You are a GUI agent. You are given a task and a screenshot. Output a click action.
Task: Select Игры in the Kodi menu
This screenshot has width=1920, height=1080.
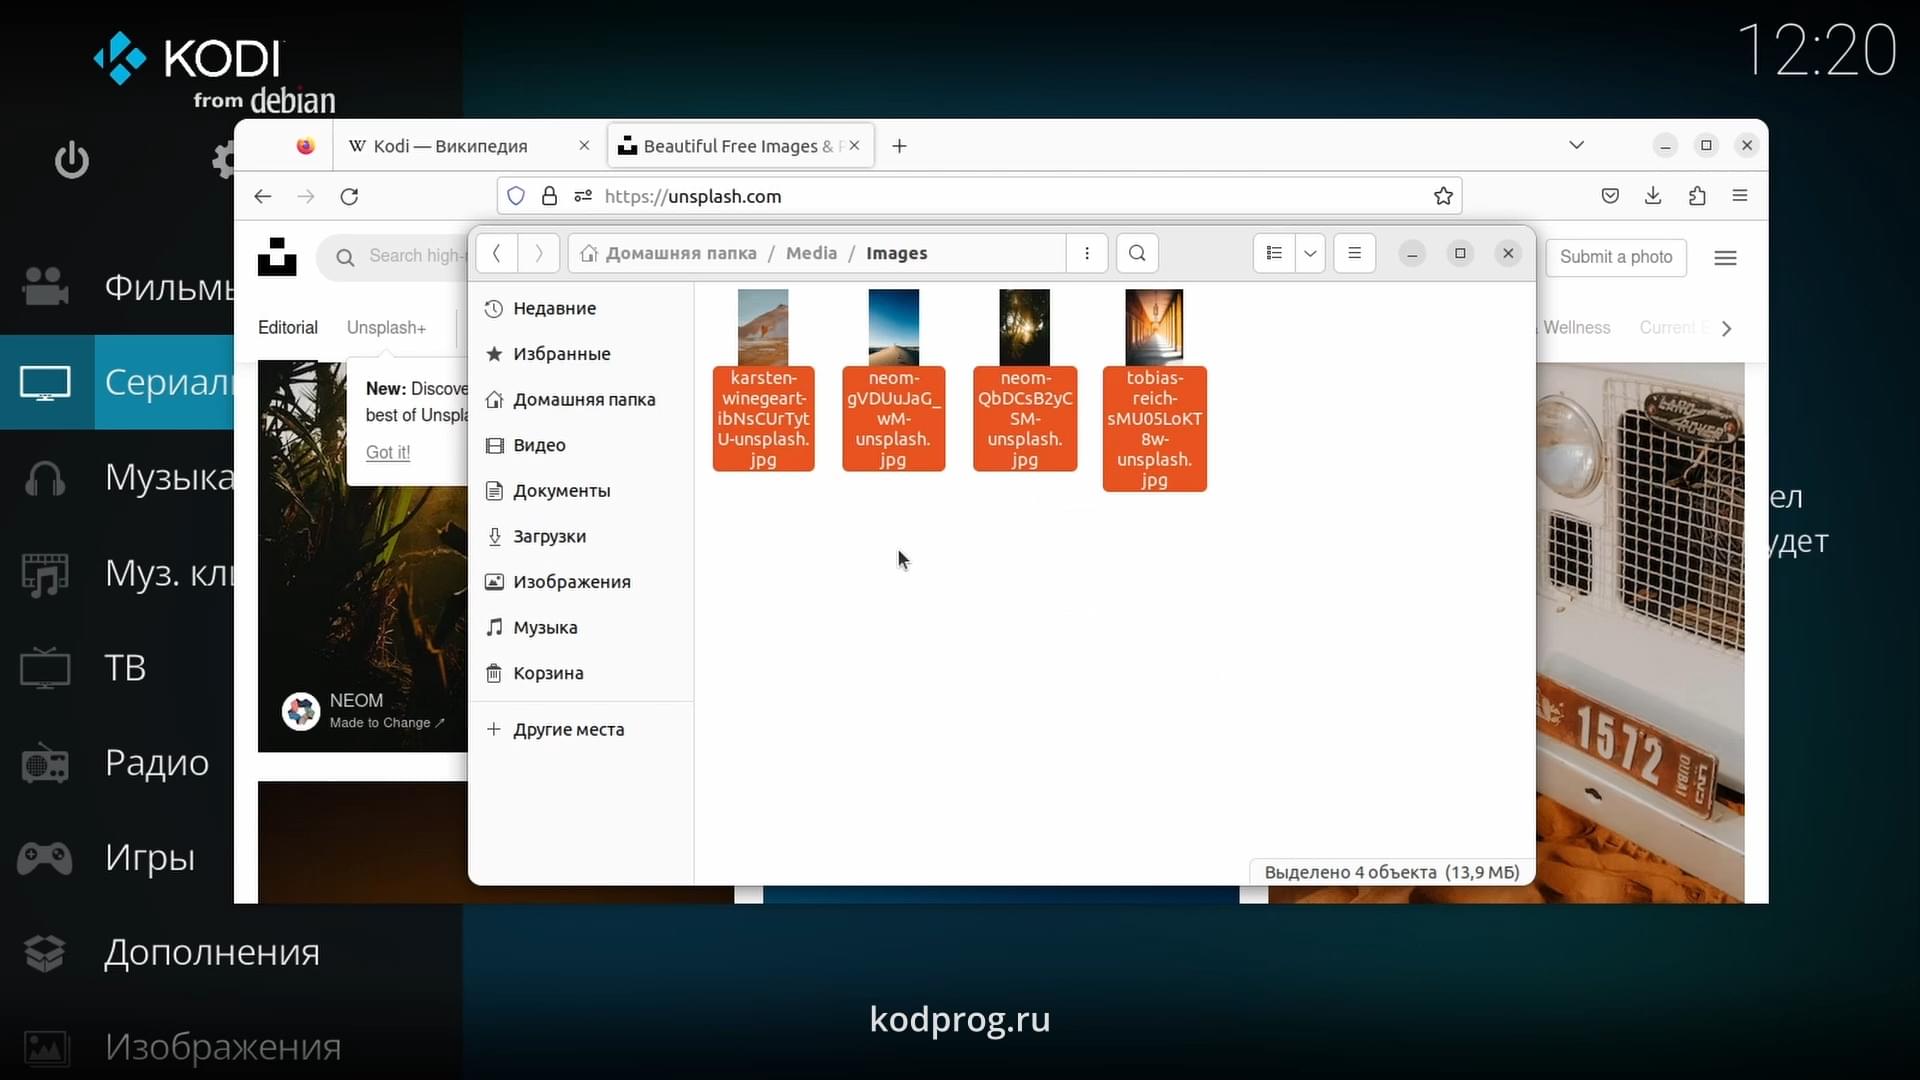117,857
